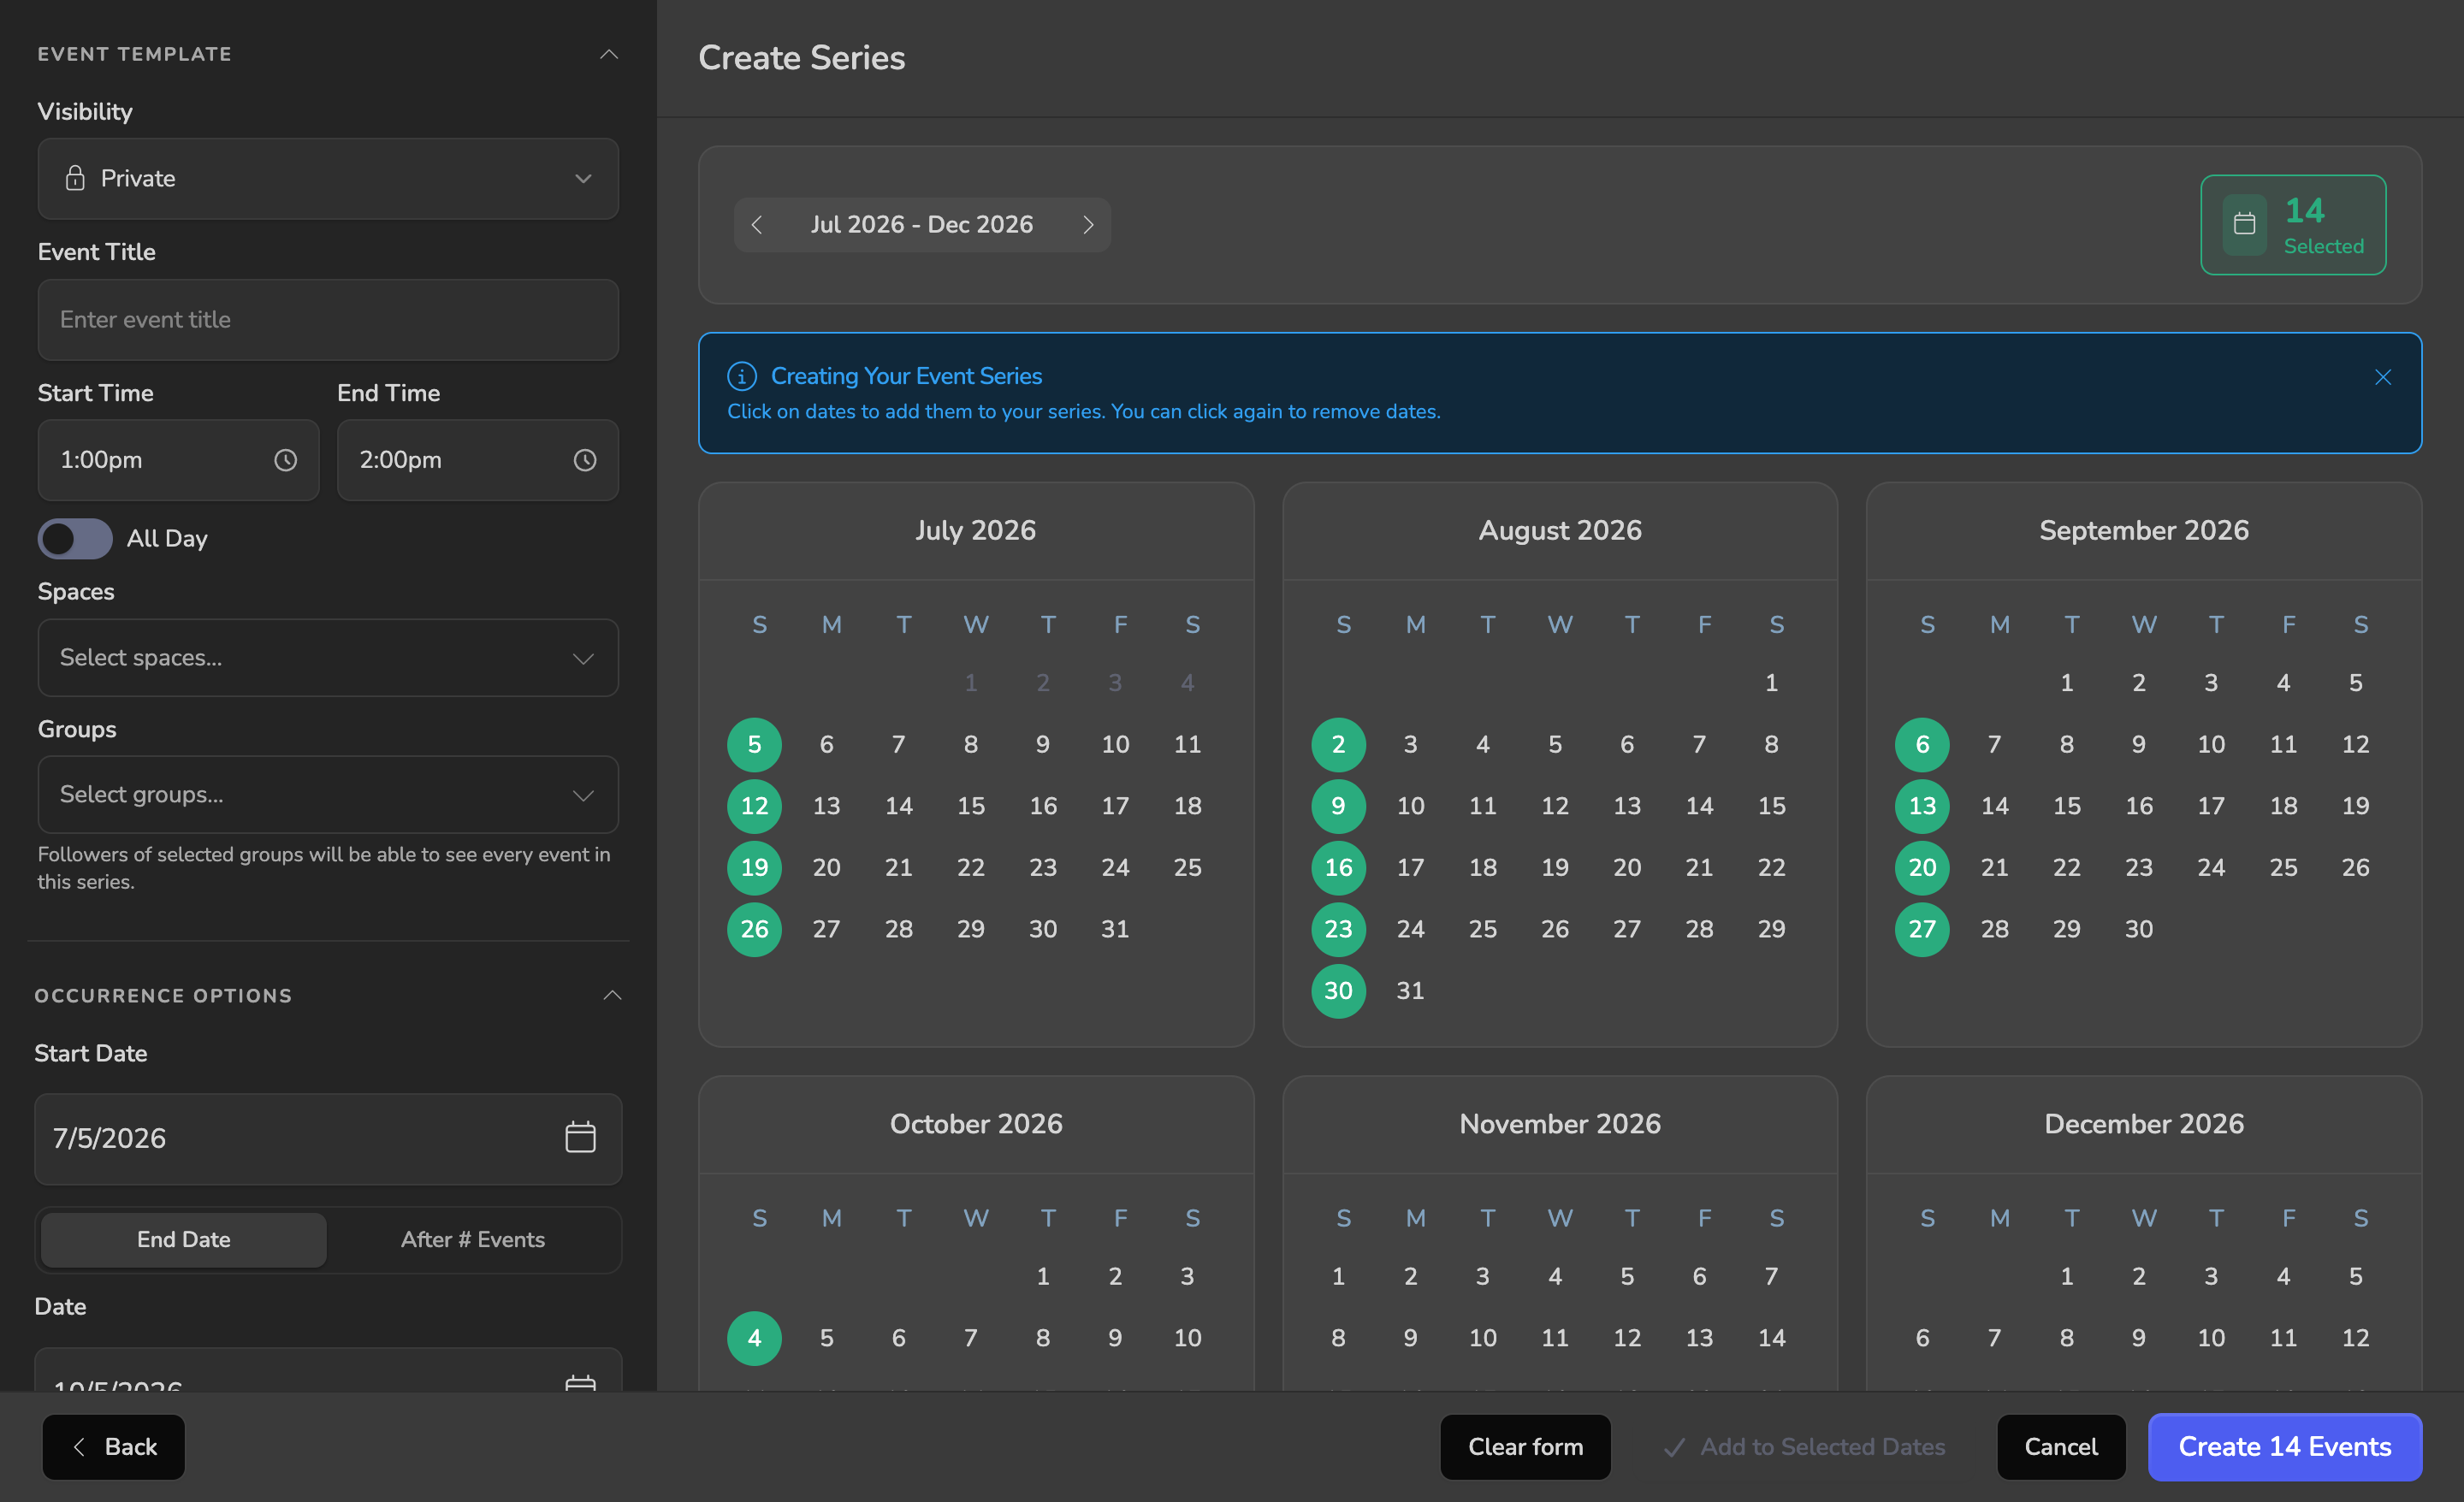Go to next date range with right arrow
The width and height of the screenshot is (2464, 1502).
click(x=1089, y=225)
